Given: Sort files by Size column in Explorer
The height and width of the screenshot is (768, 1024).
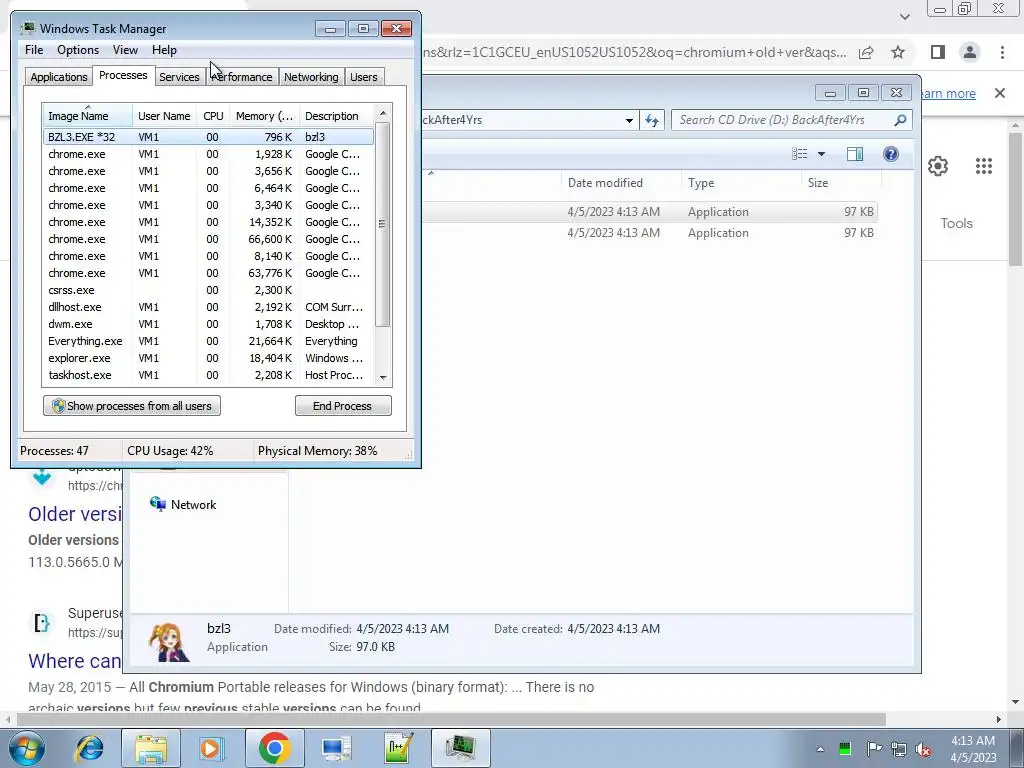Looking at the screenshot, I should 841,183.
